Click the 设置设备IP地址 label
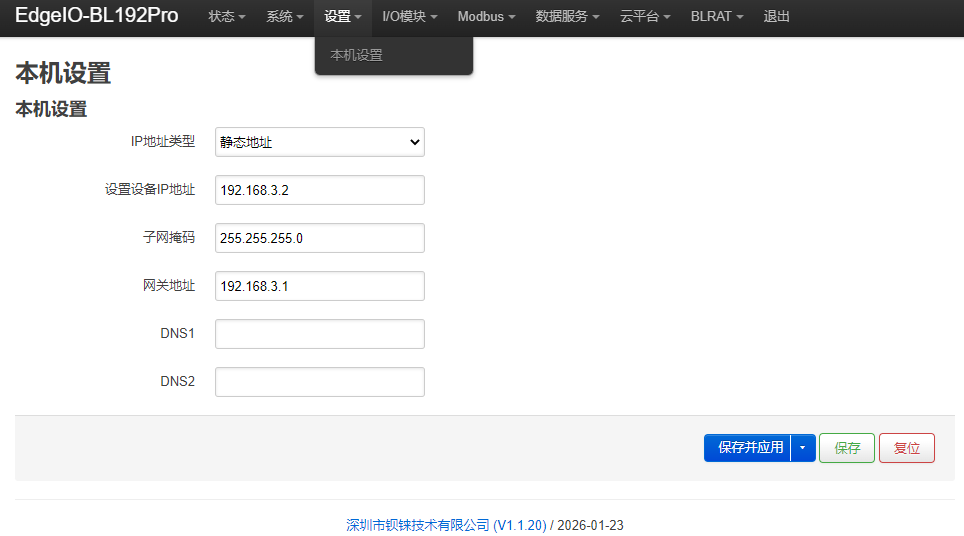 click(x=149, y=189)
